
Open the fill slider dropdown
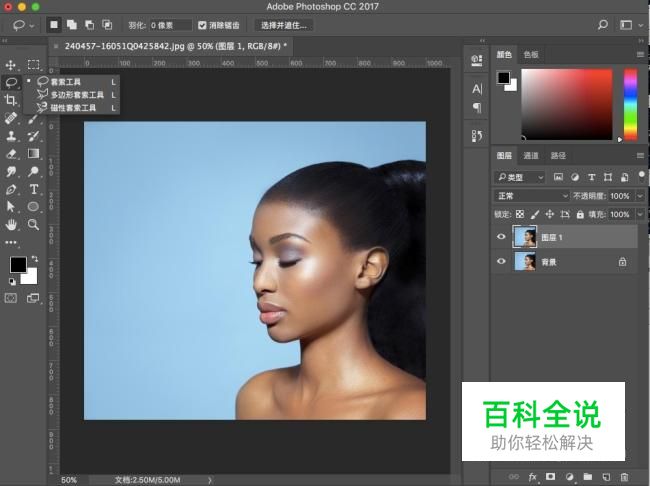[640, 214]
